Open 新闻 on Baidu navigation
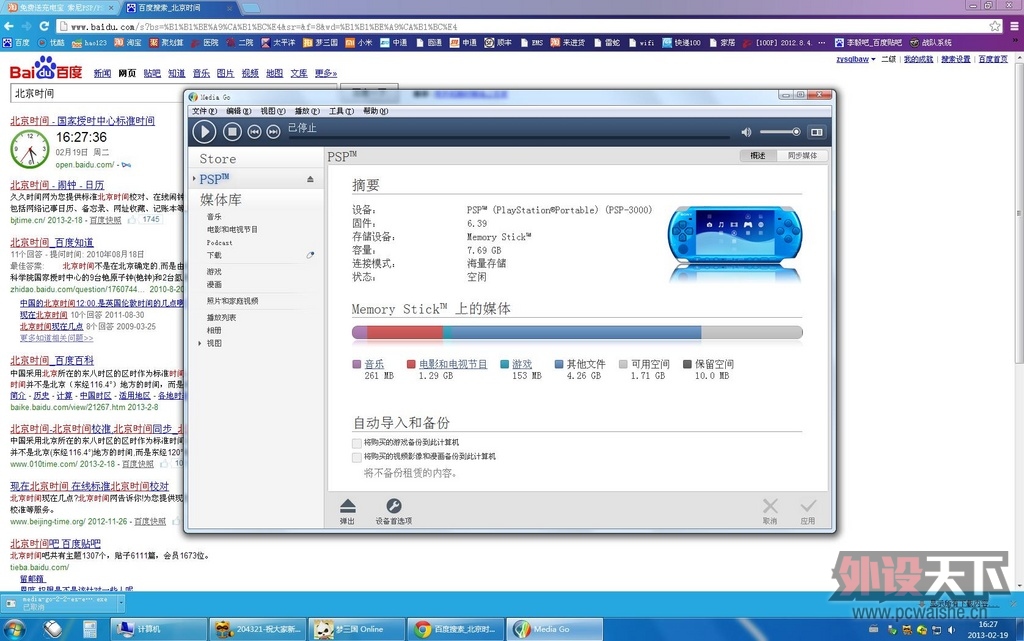 [x=102, y=73]
